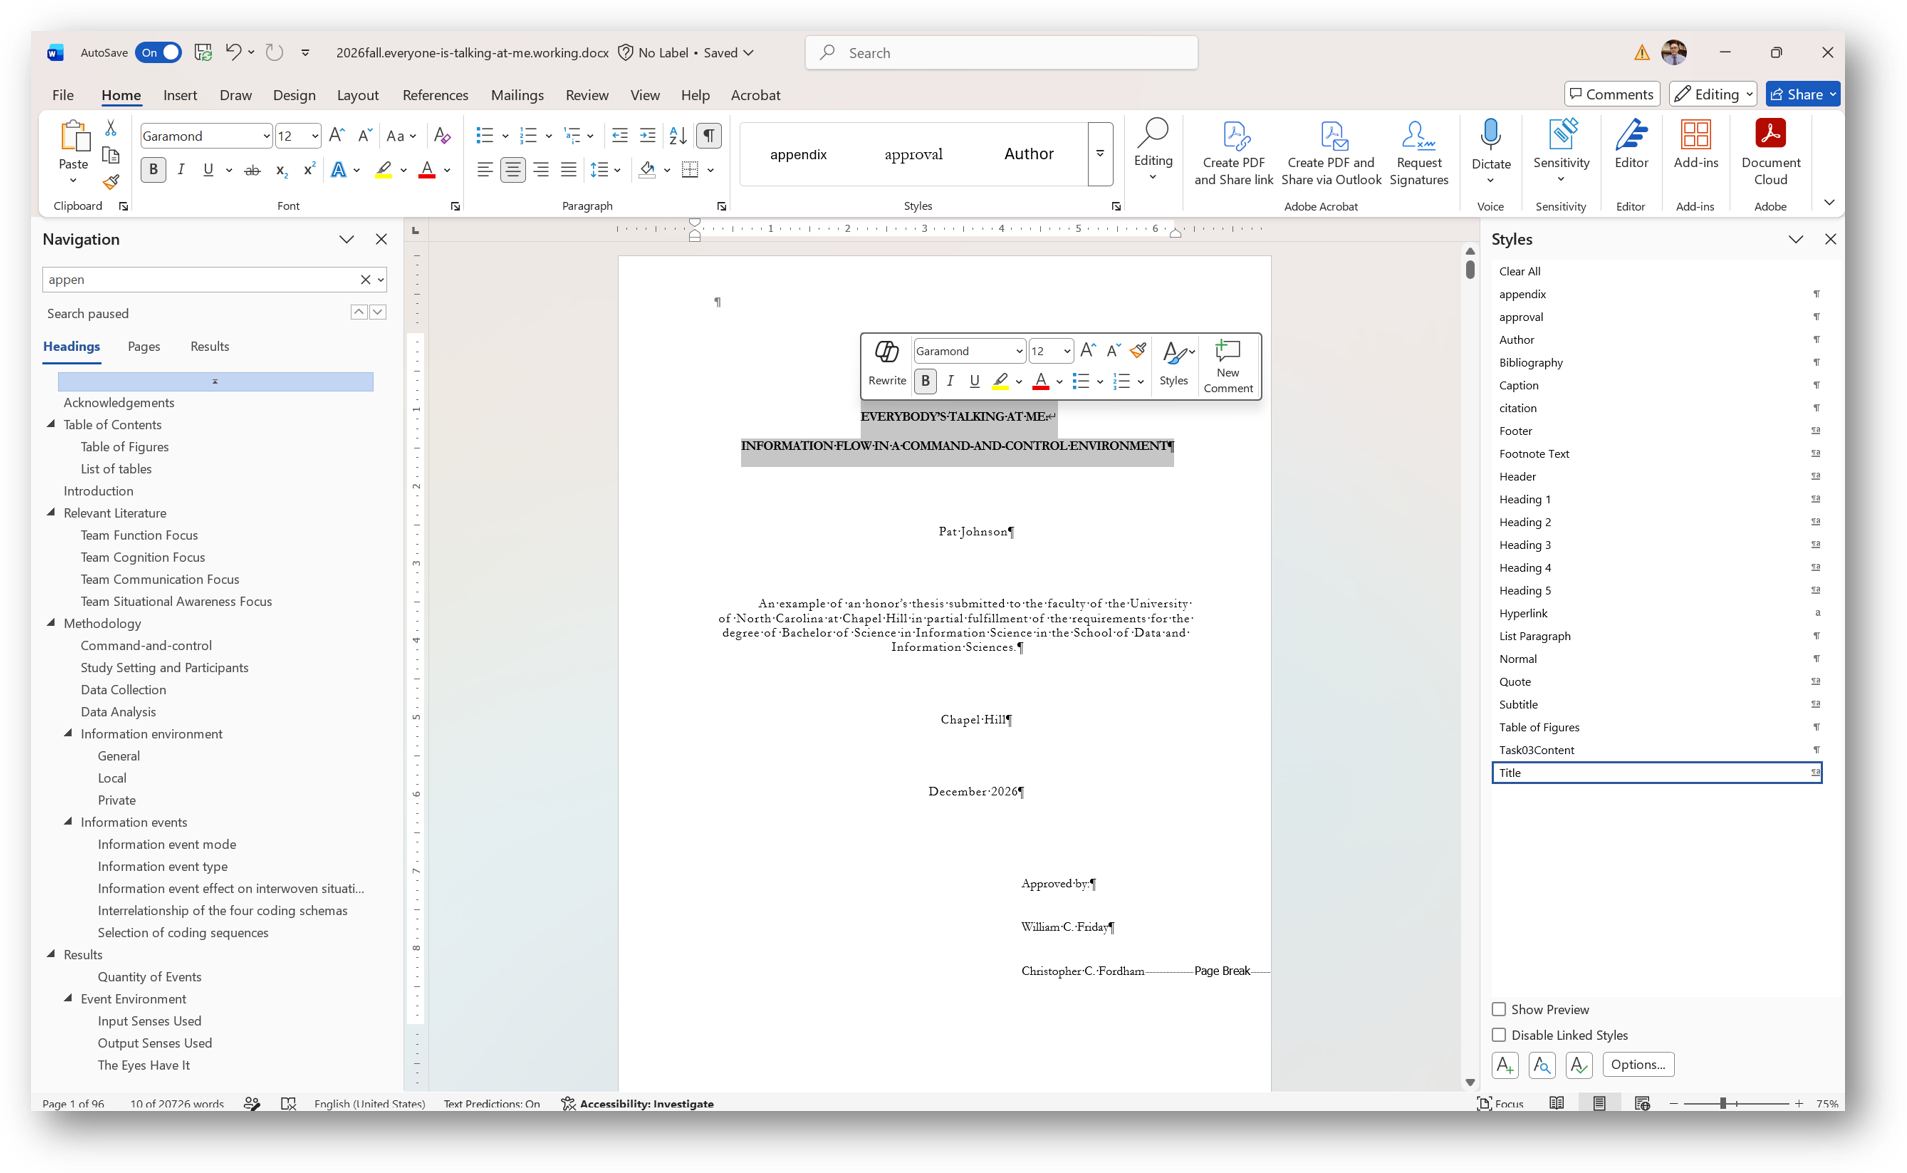
Task: Open the References ribbon tab
Action: (x=435, y=95)
